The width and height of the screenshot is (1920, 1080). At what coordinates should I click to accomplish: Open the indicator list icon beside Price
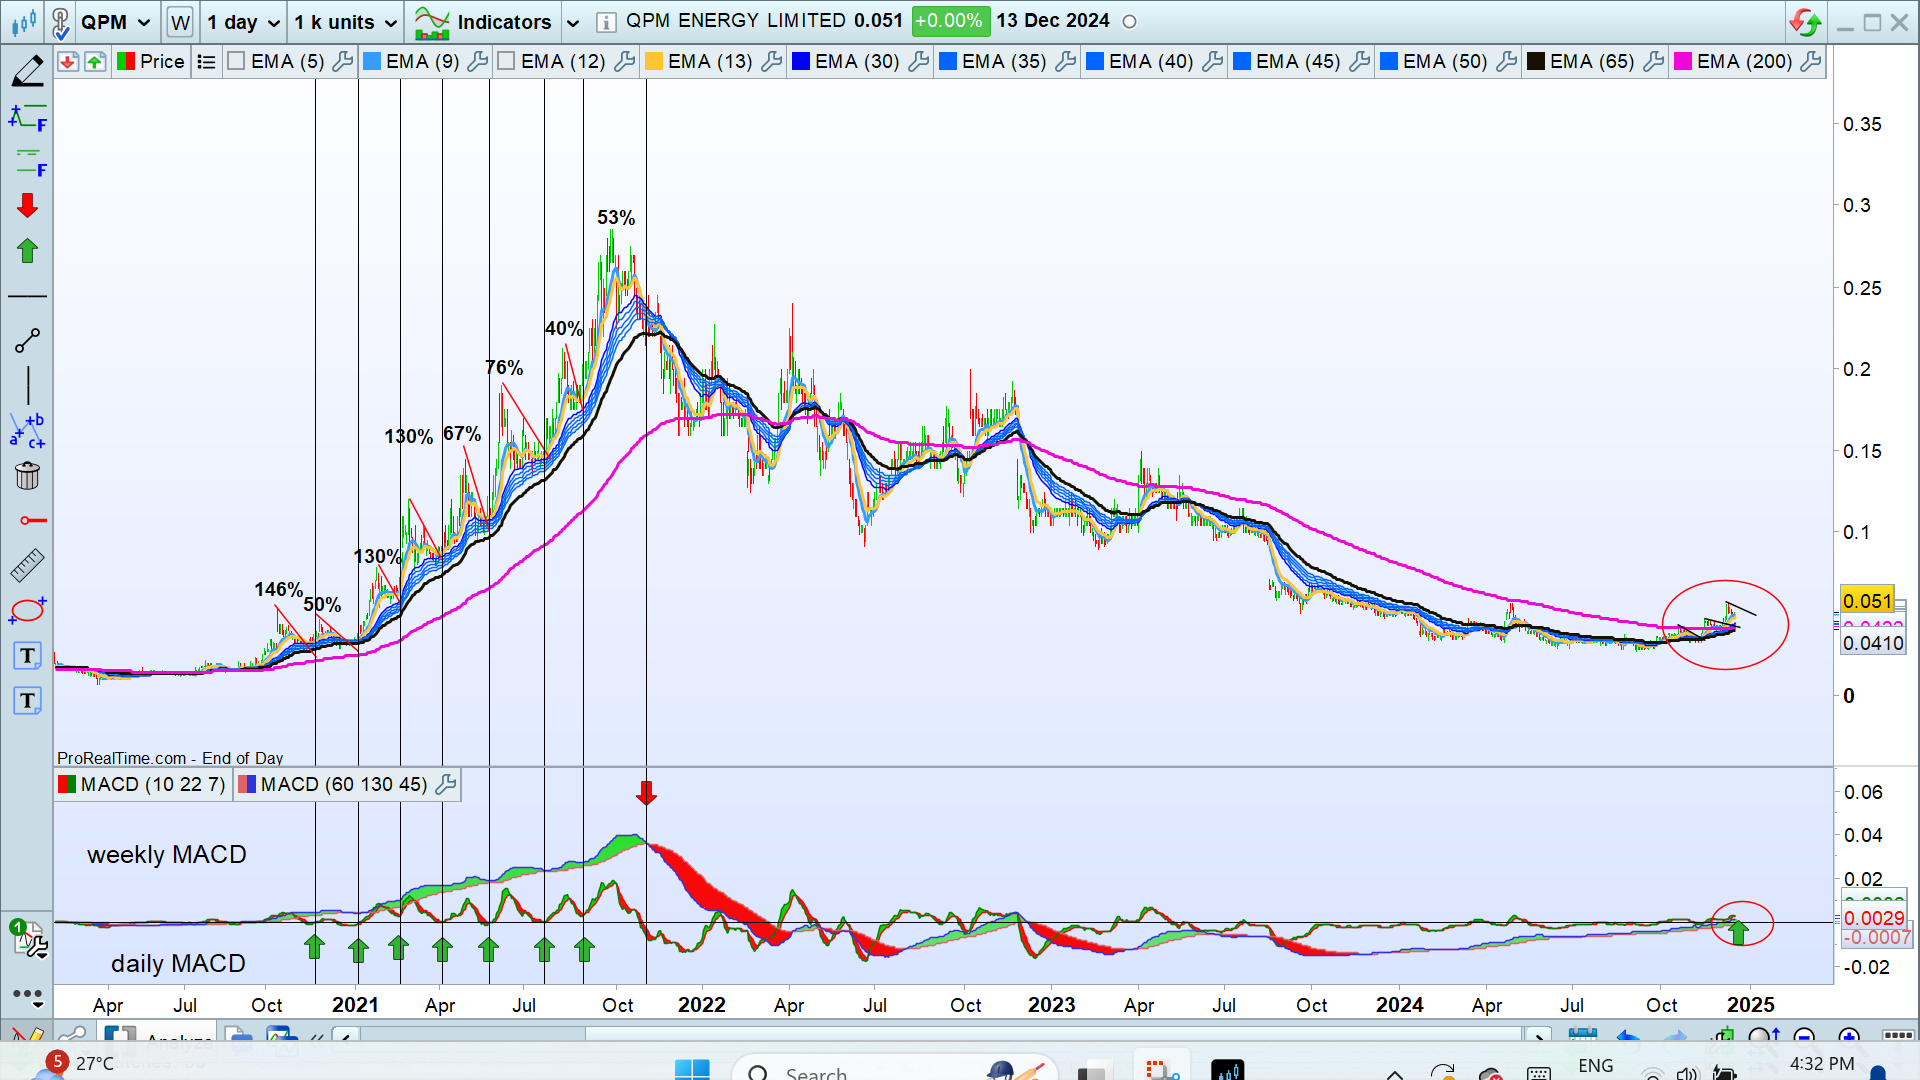coord(206,62)
